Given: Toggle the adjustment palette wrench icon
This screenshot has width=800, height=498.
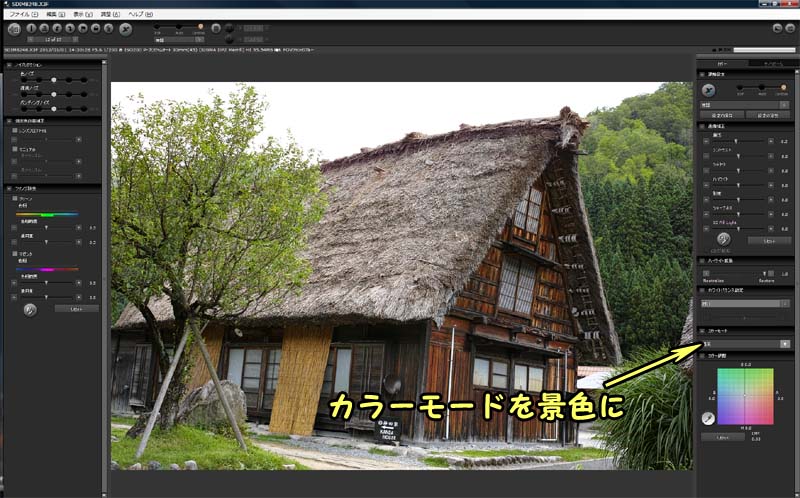Looking at the screenshot, I should (126, 29).
